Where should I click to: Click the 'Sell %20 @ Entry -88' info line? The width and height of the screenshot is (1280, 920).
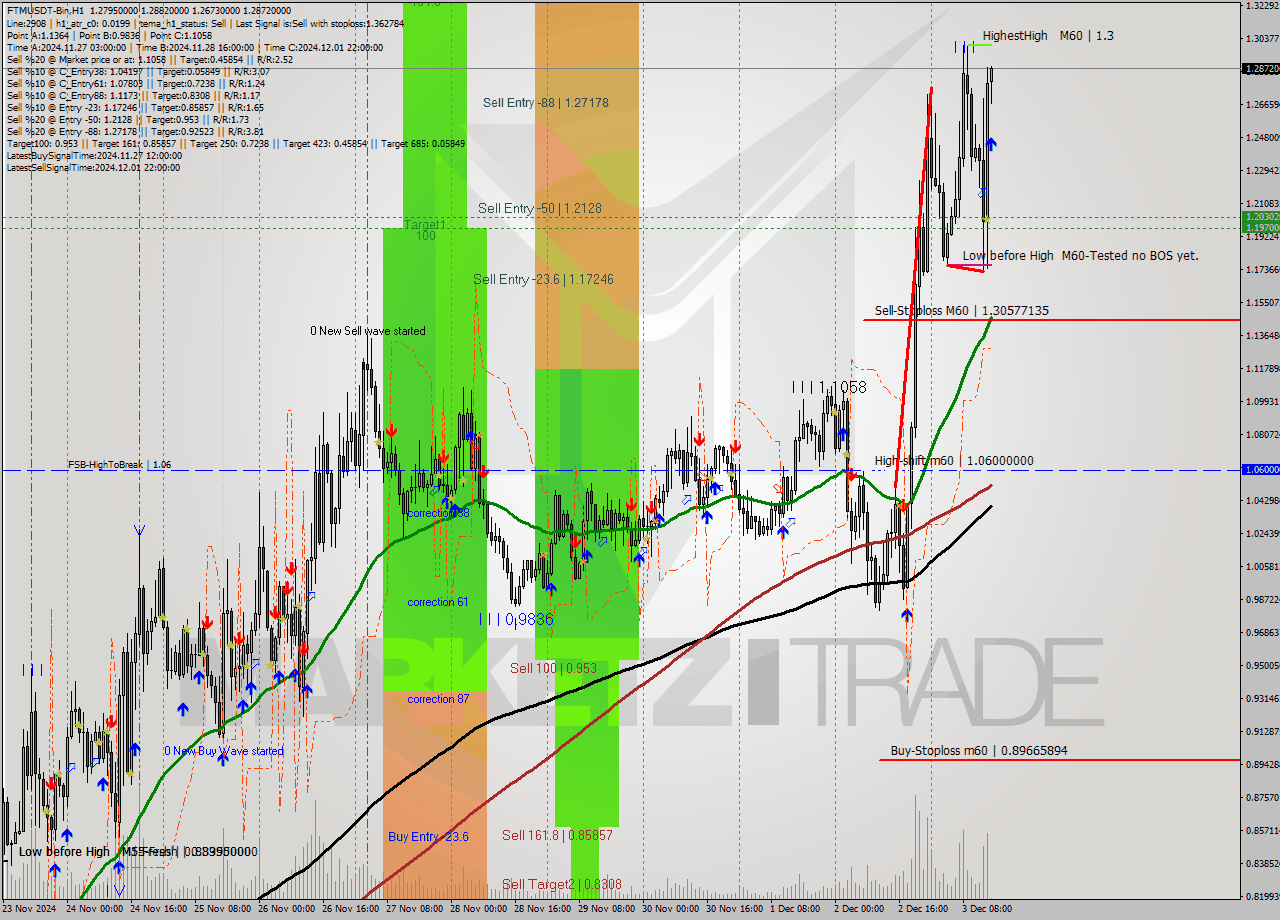pyautogui.click(x=135, y=132)
